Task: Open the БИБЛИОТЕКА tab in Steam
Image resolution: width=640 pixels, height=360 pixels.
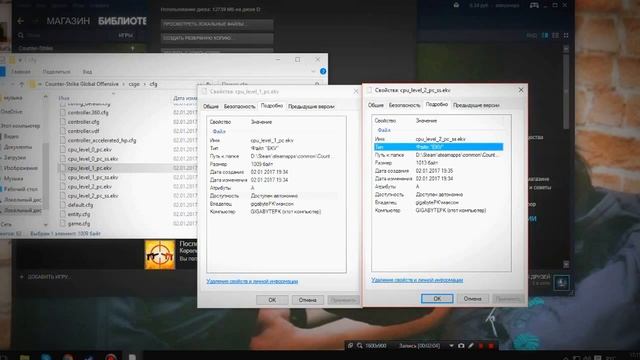Action: (x=122, y=21)
